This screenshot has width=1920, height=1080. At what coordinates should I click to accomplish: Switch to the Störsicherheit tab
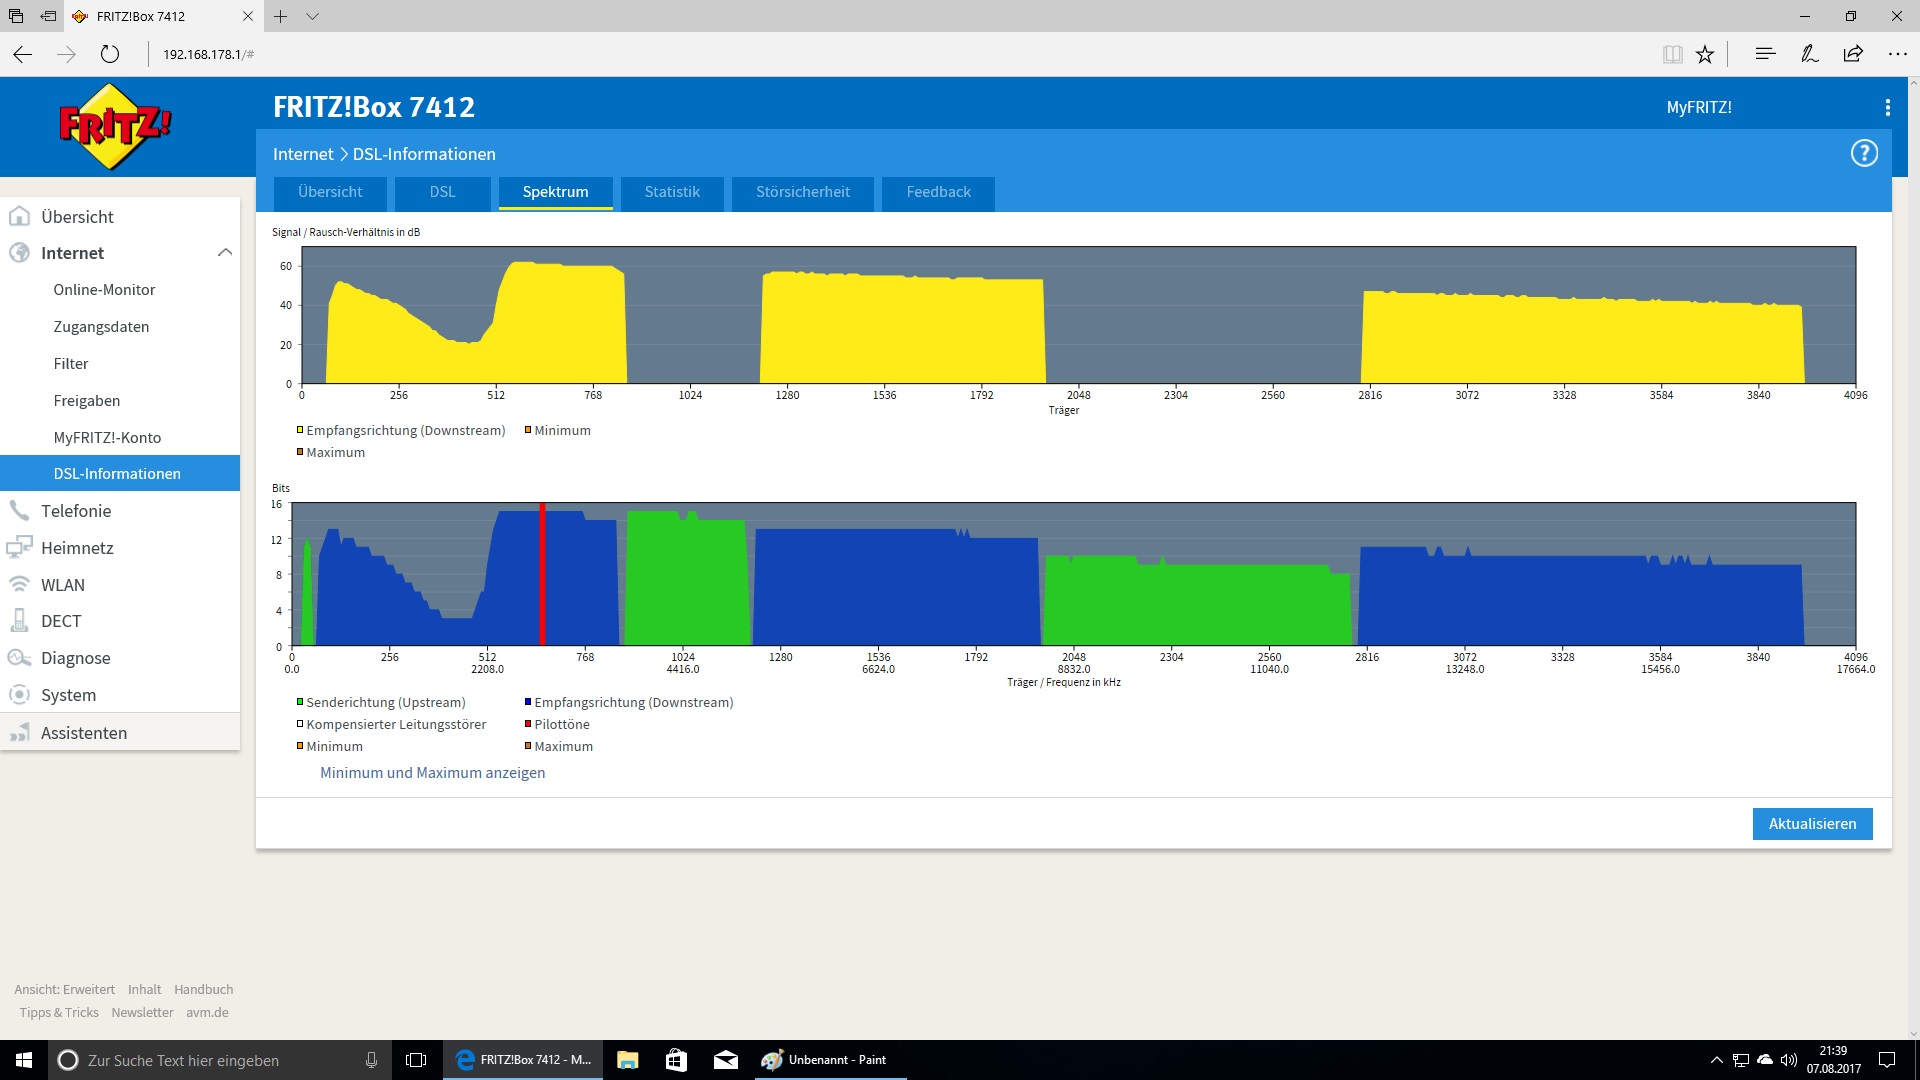802,192
